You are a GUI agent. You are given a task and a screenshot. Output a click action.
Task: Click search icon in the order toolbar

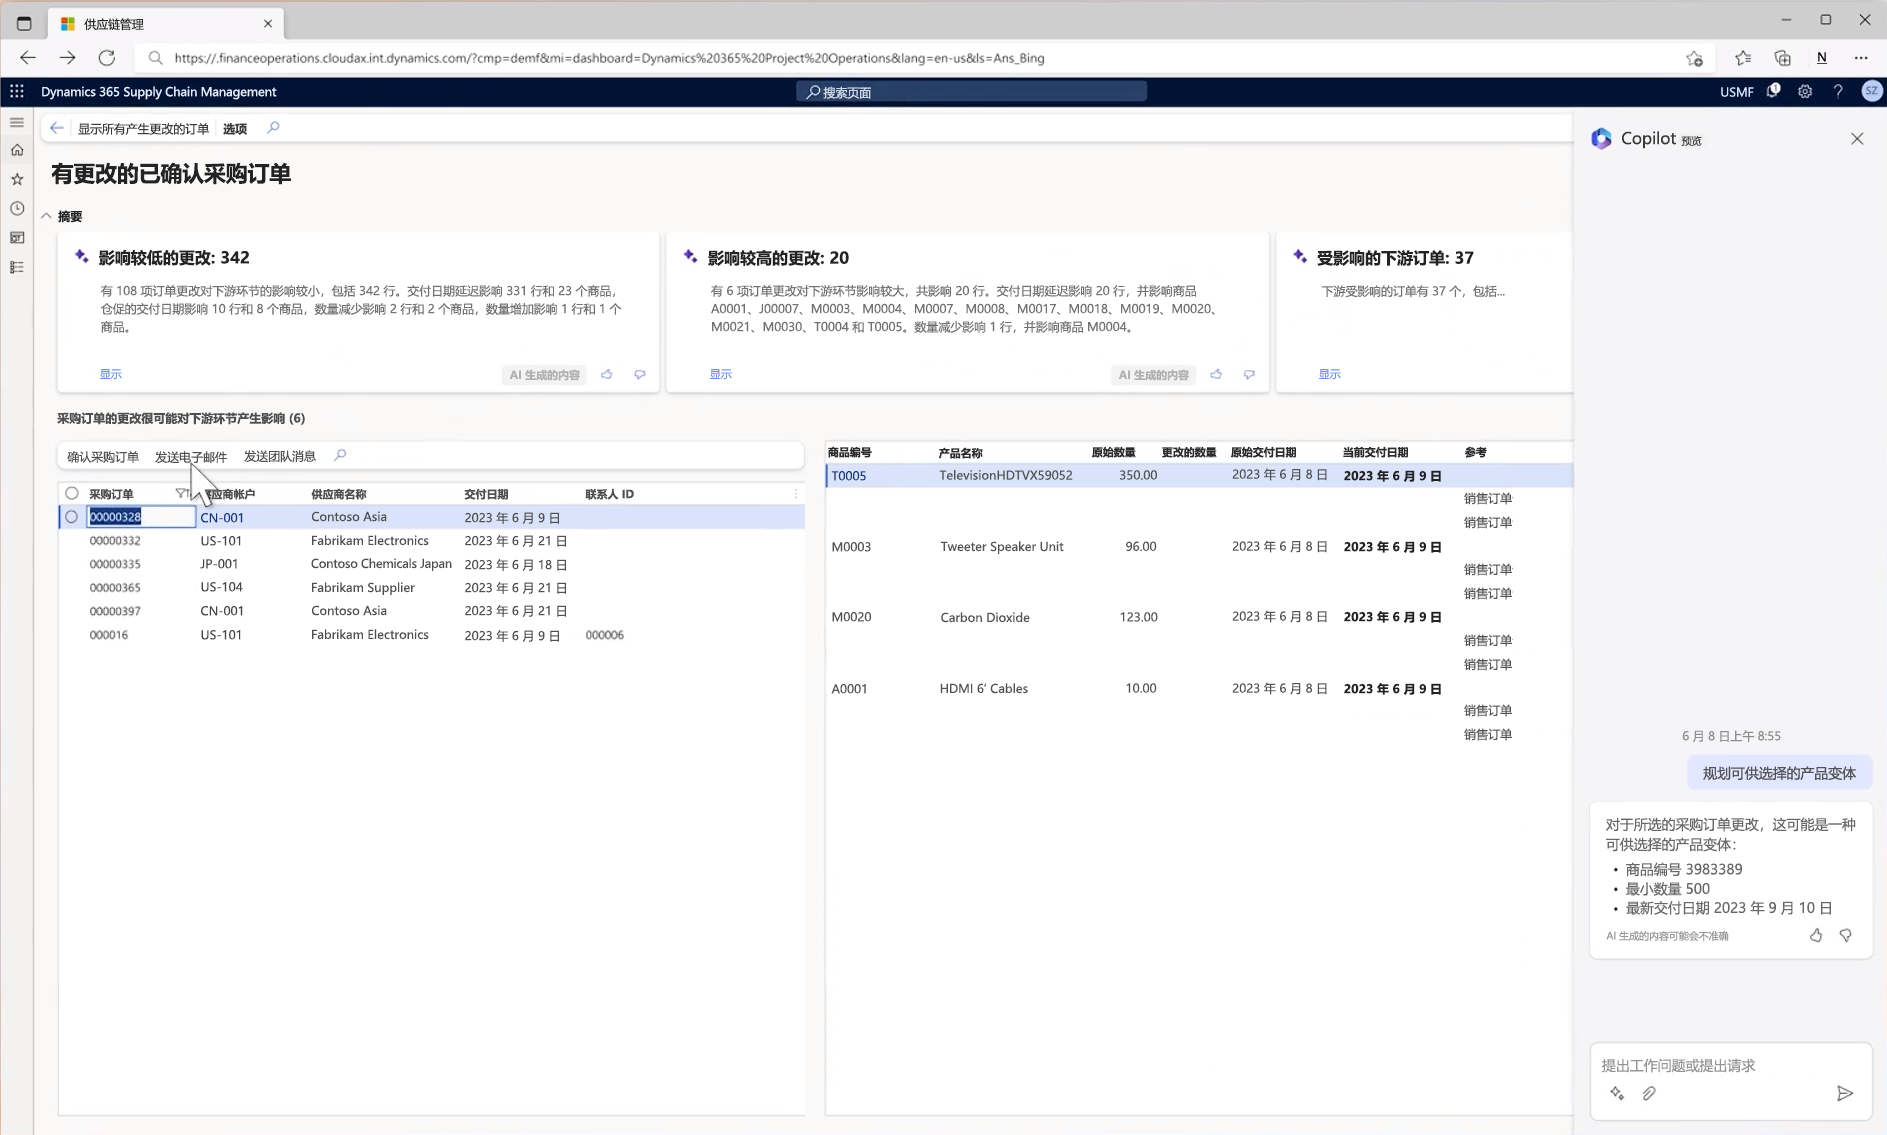click(x=340, y=455)
